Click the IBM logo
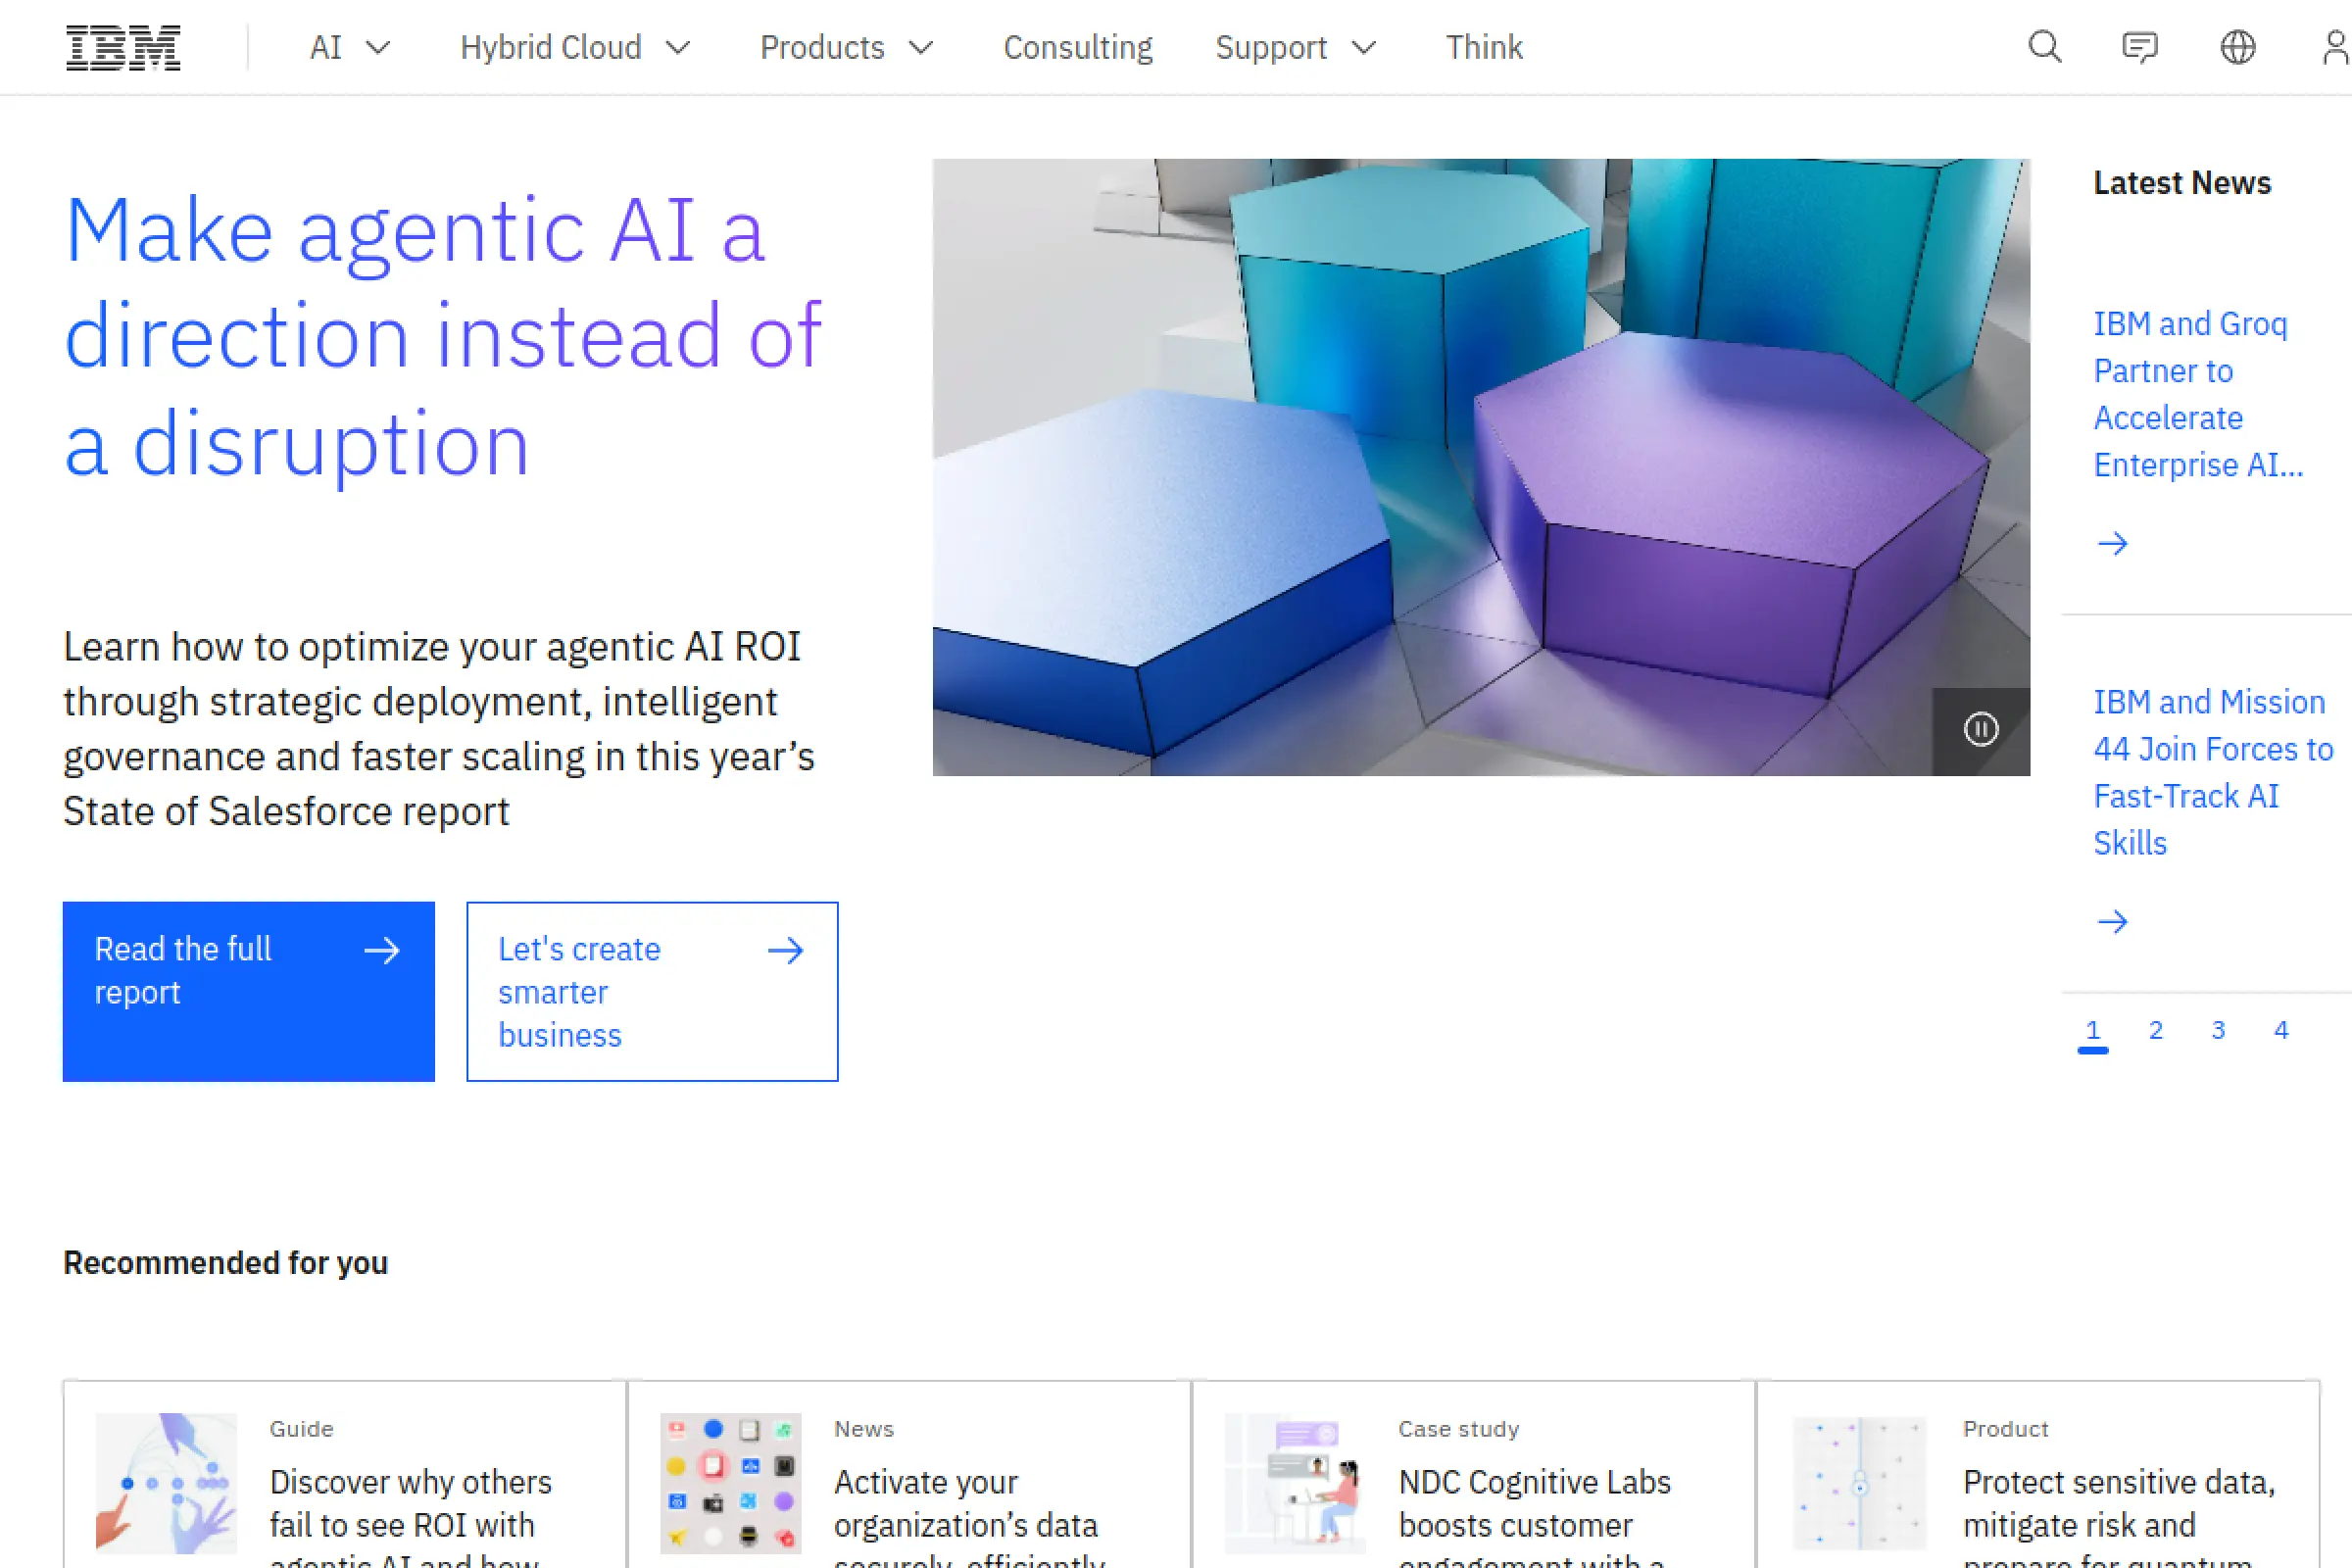This screenshot has height=1568, width=2352. click(x=123, y=47)
